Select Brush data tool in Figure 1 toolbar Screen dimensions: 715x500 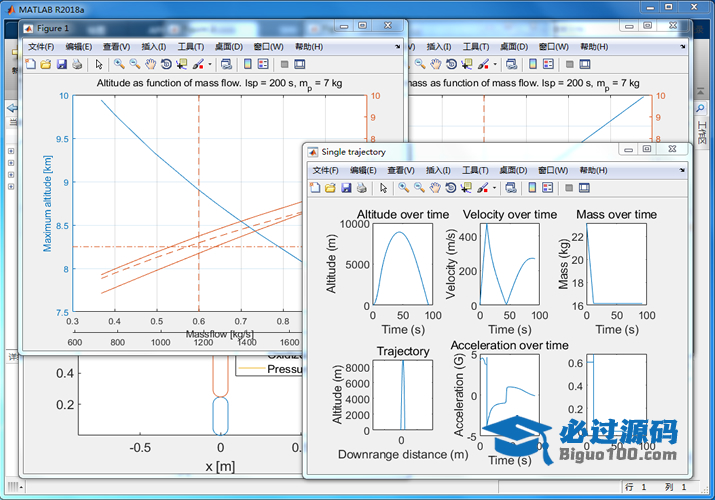[198, 64]
